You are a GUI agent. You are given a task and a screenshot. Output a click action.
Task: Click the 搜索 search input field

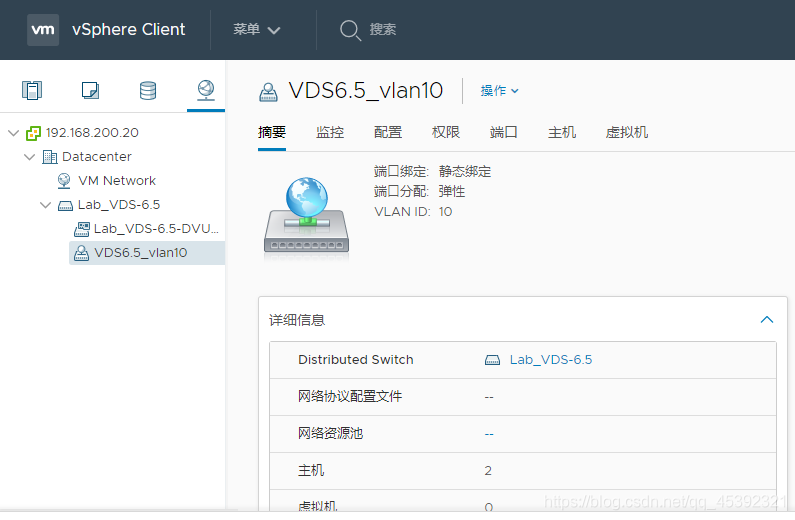[x=383, y=29]
